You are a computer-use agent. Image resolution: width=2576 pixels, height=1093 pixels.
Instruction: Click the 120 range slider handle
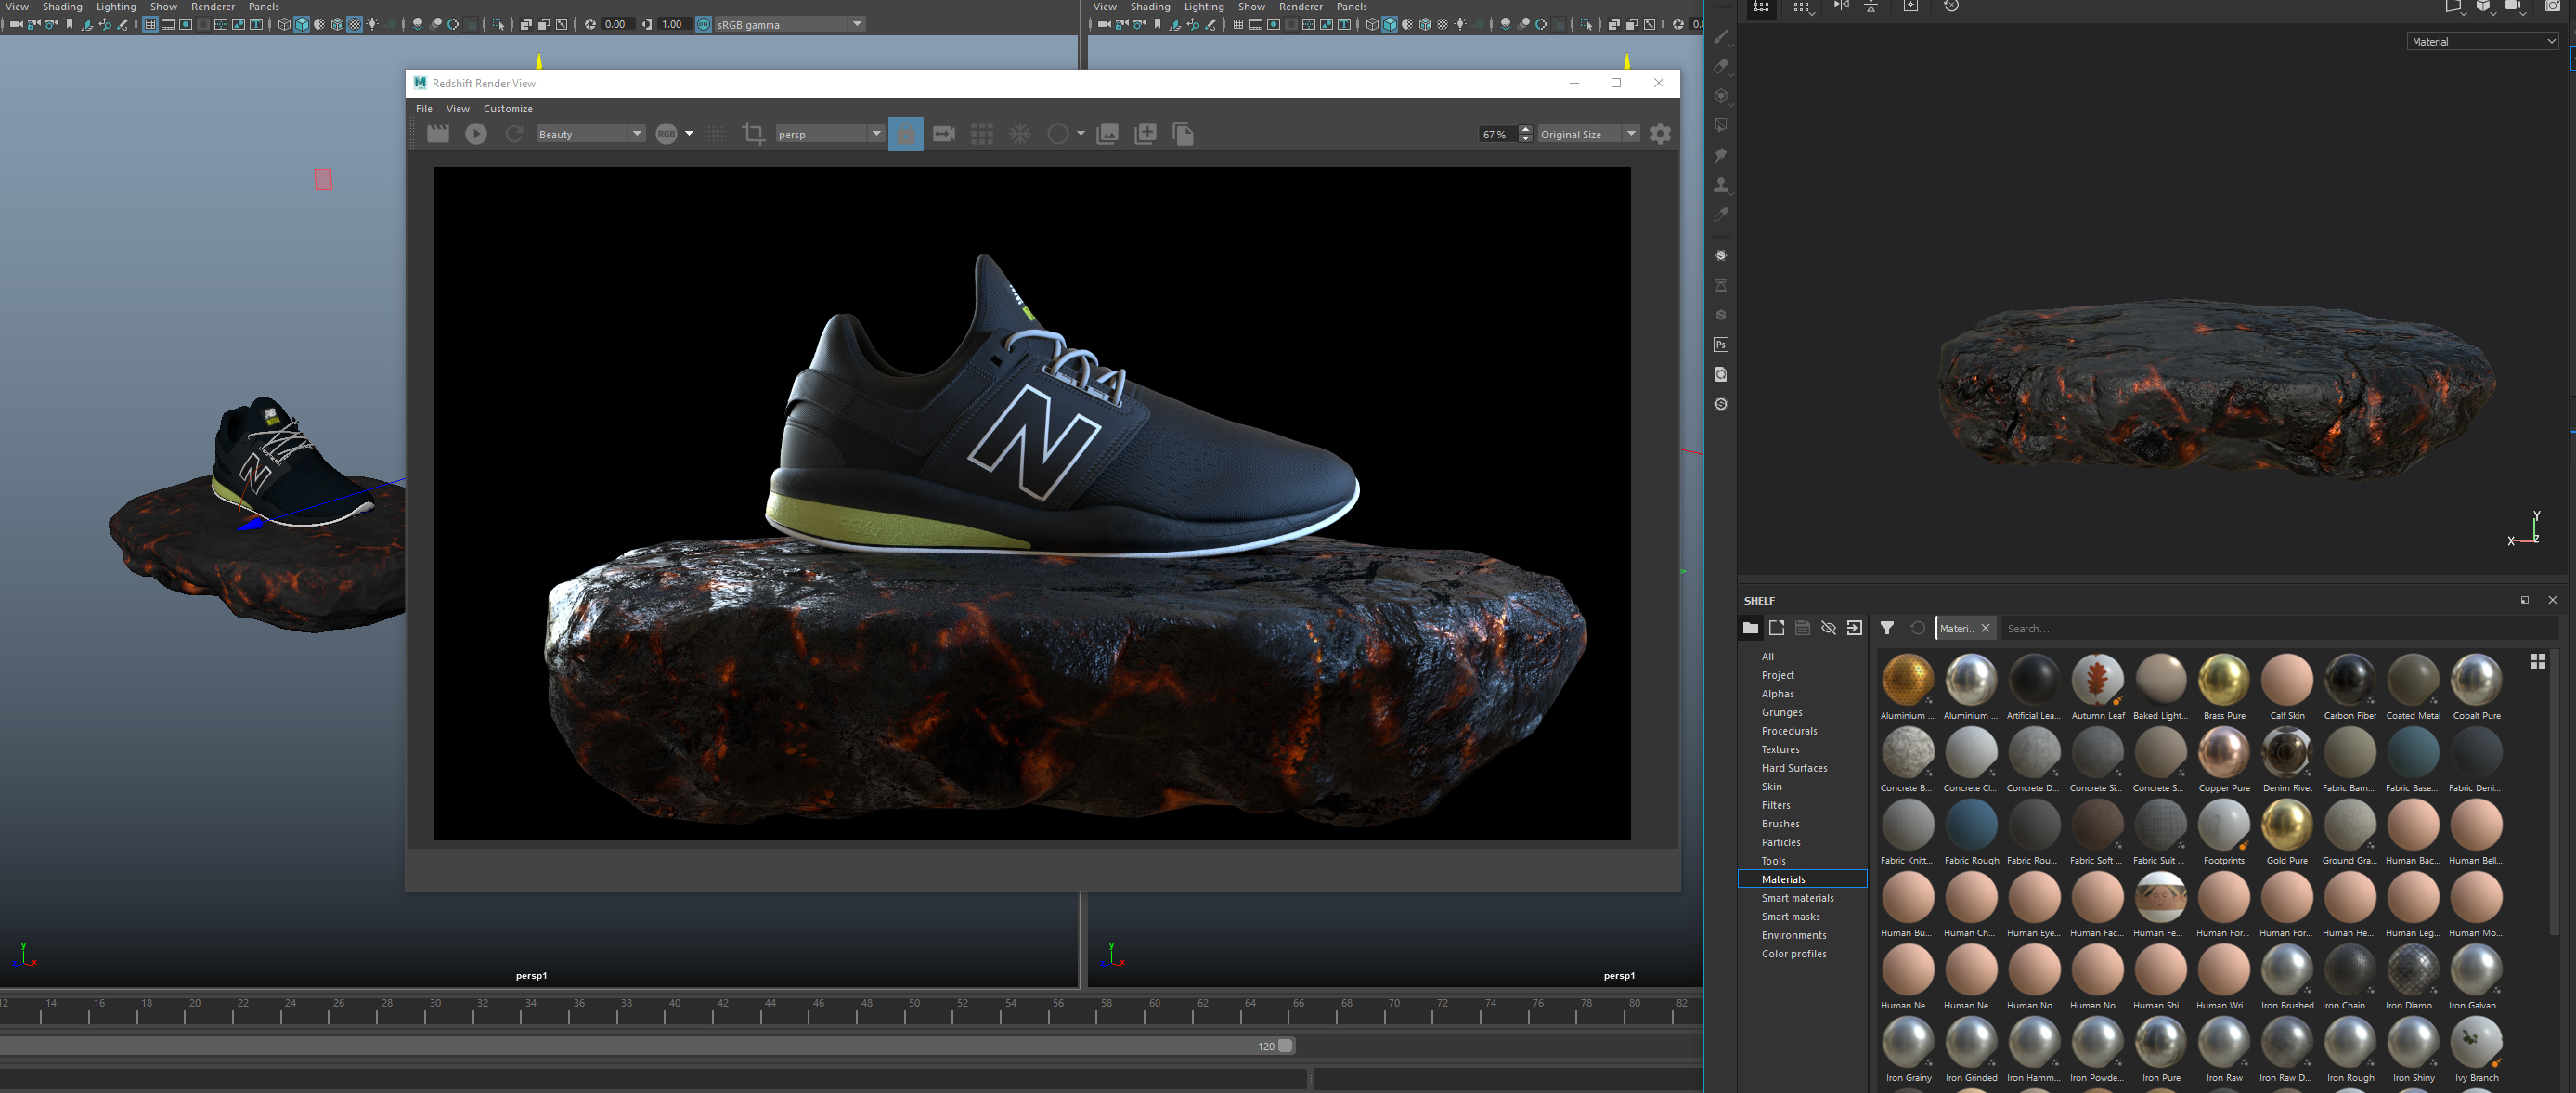click(1285, 1046)
